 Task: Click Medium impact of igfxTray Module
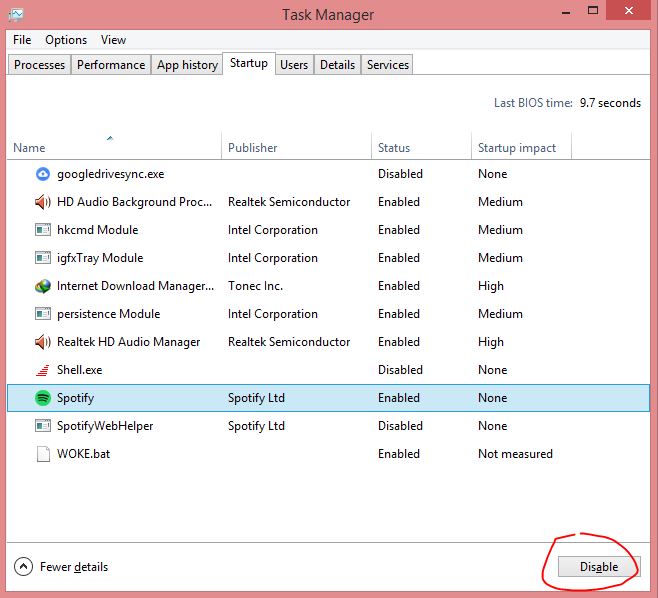tap(500, 258)
